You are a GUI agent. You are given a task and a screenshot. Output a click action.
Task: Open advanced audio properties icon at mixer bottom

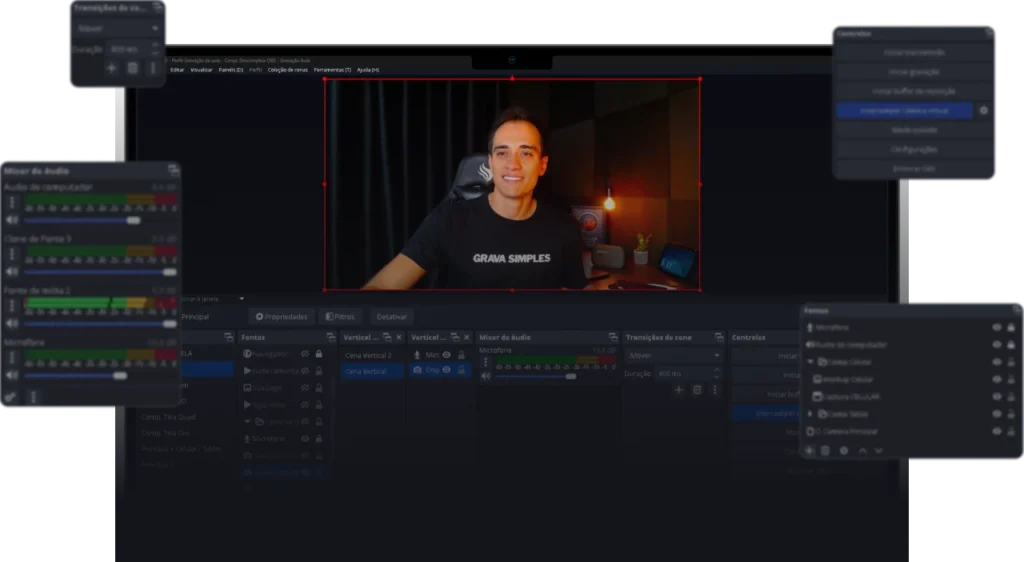pos(10,396)
